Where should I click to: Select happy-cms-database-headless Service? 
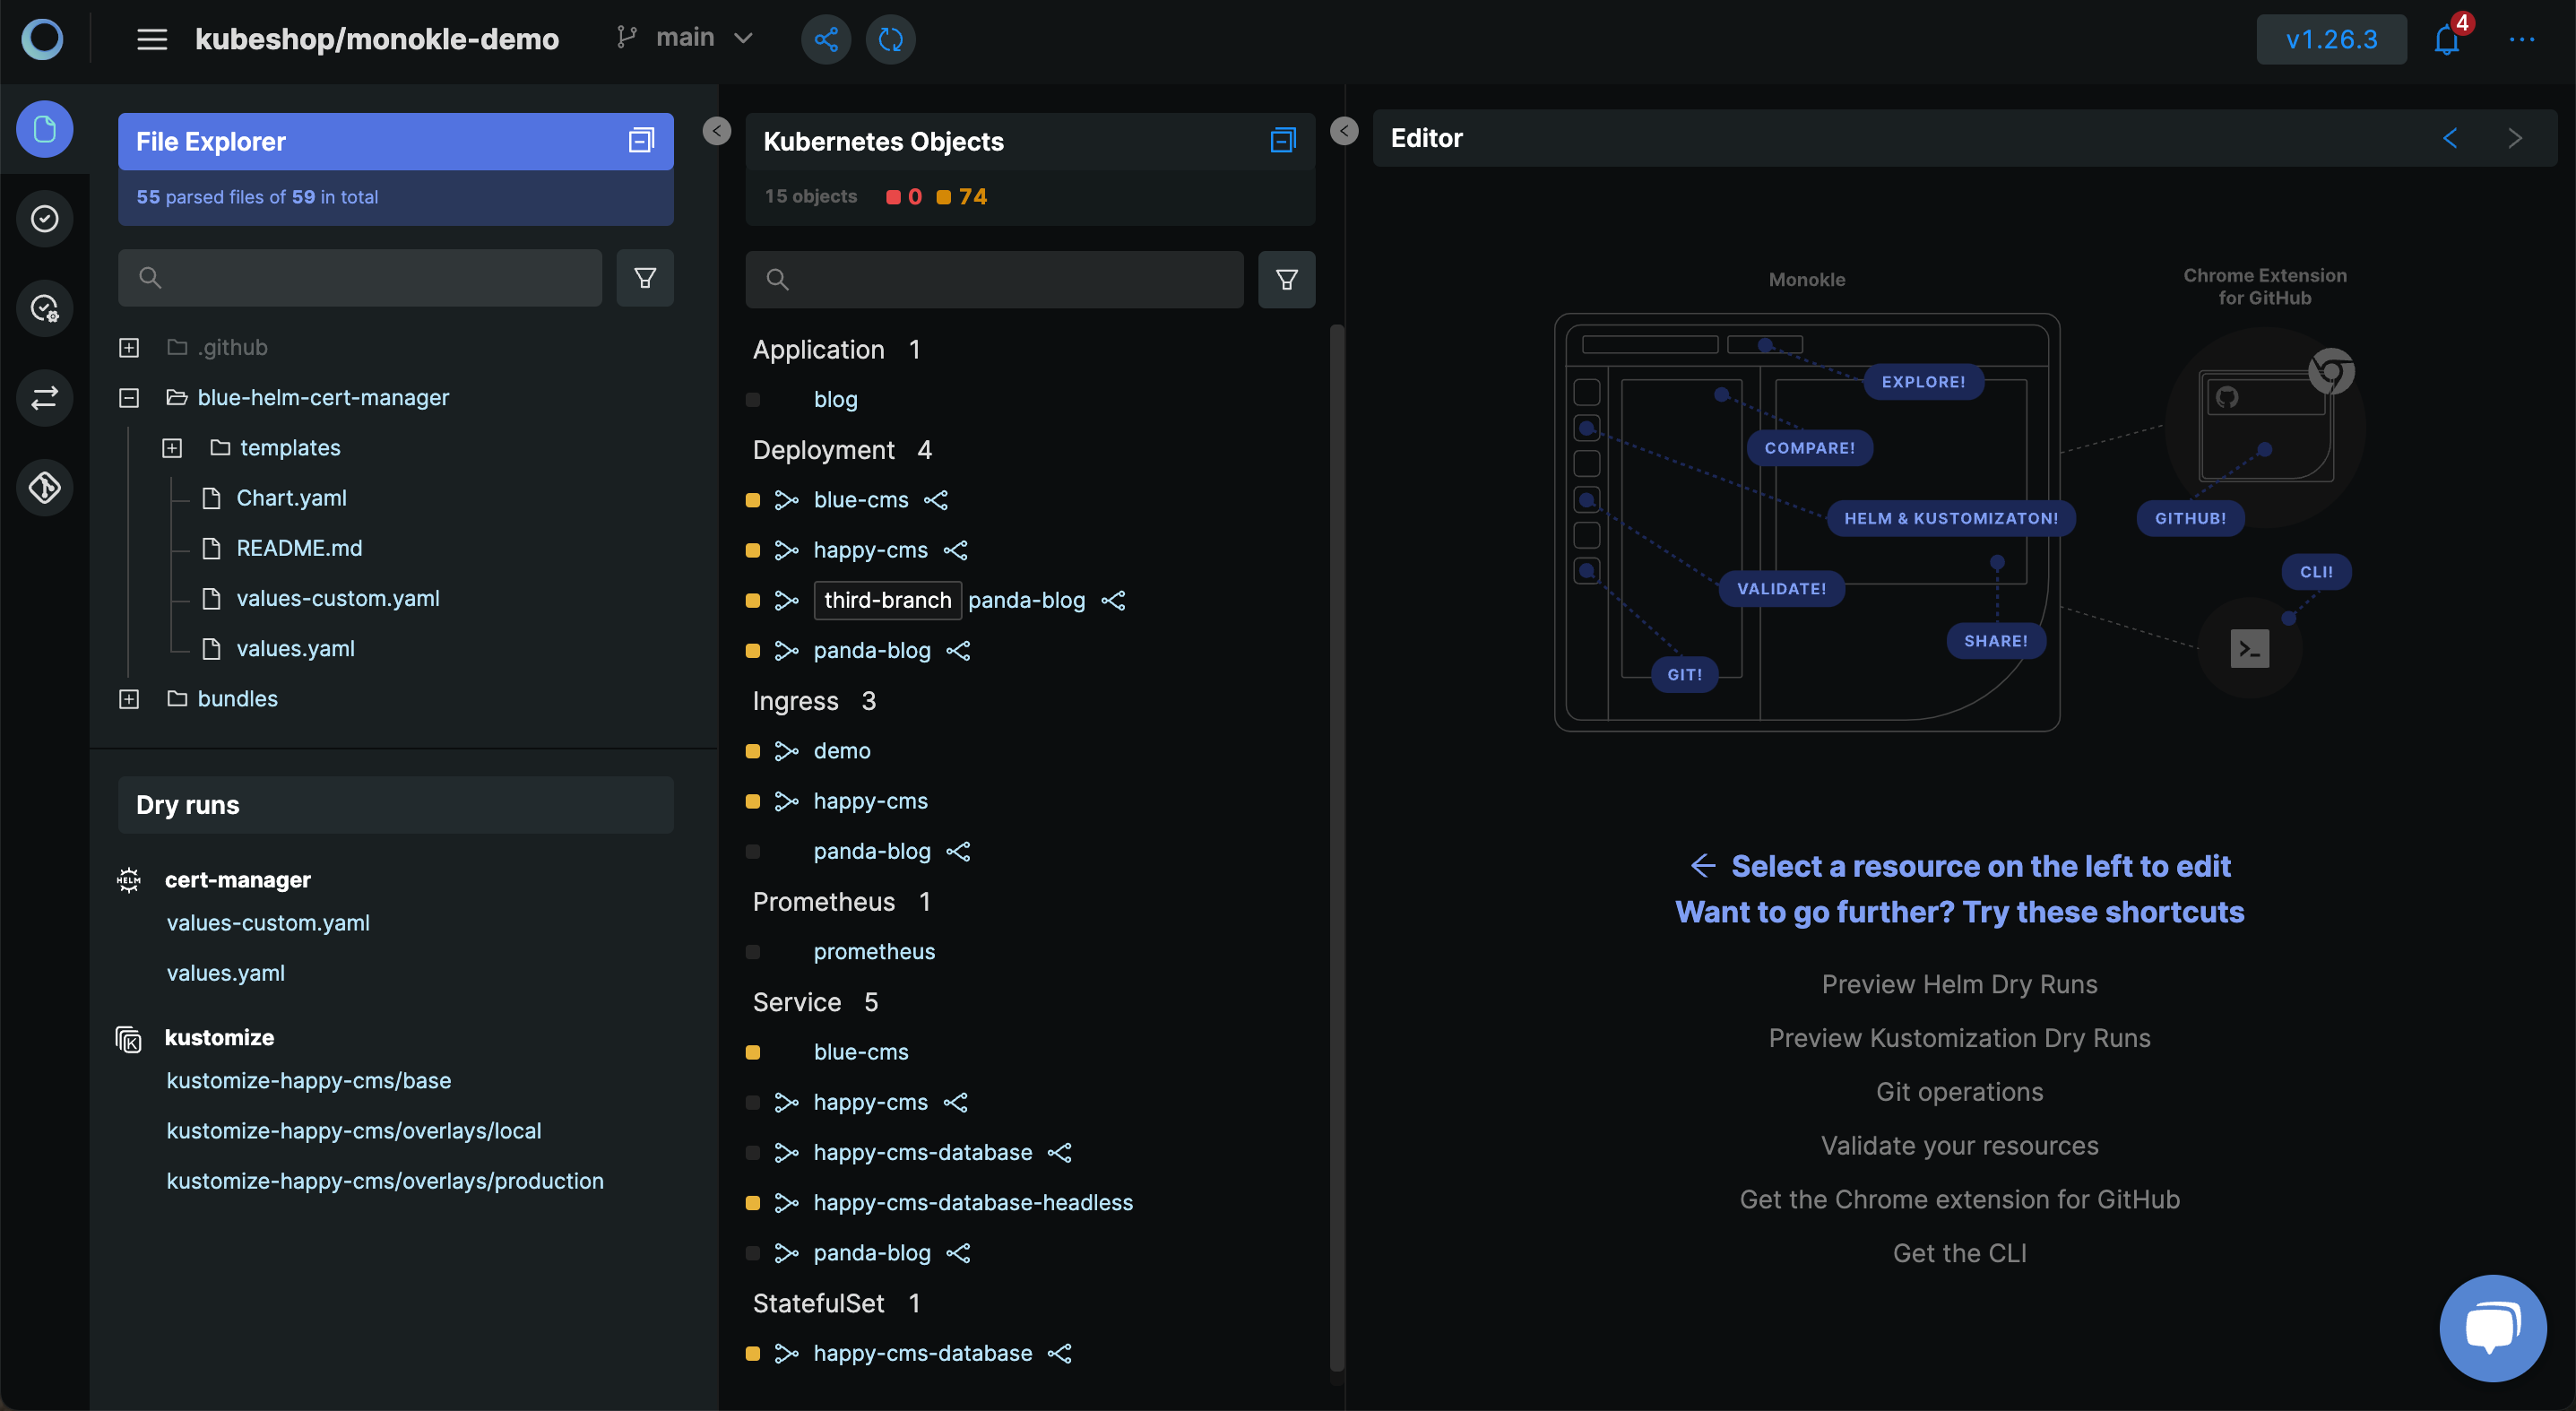[x=973, y=1203]
